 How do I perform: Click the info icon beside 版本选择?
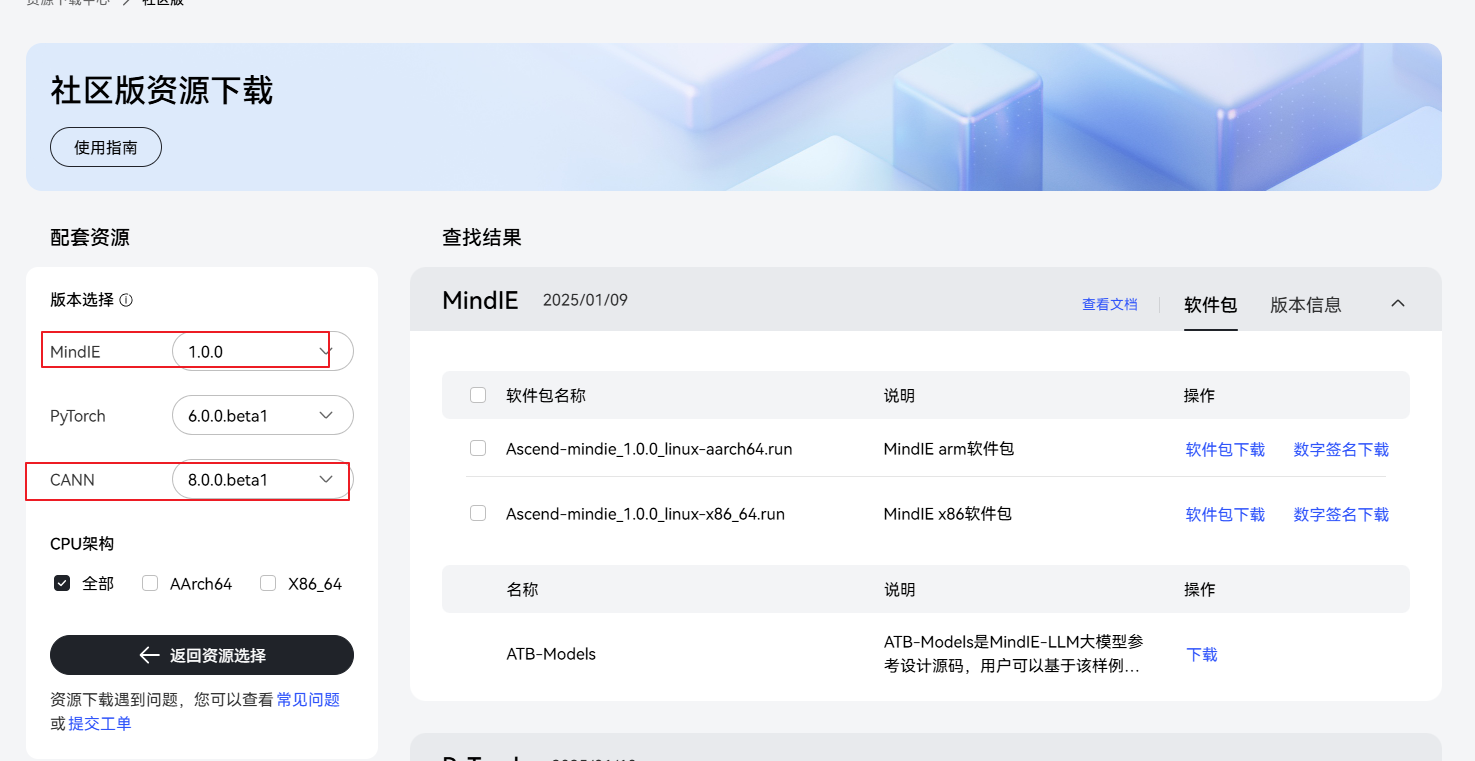[x=126, y=300]
